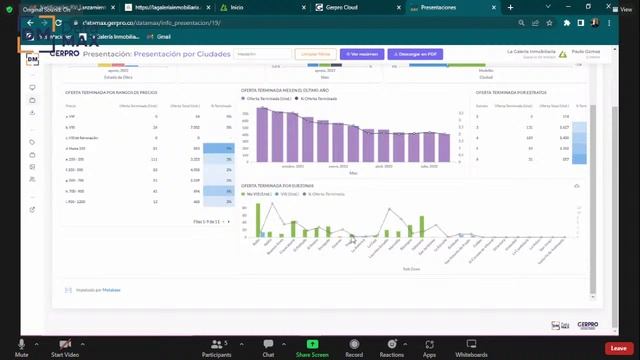Start Video in Zoom toolbar

click(x=65, y=348)
